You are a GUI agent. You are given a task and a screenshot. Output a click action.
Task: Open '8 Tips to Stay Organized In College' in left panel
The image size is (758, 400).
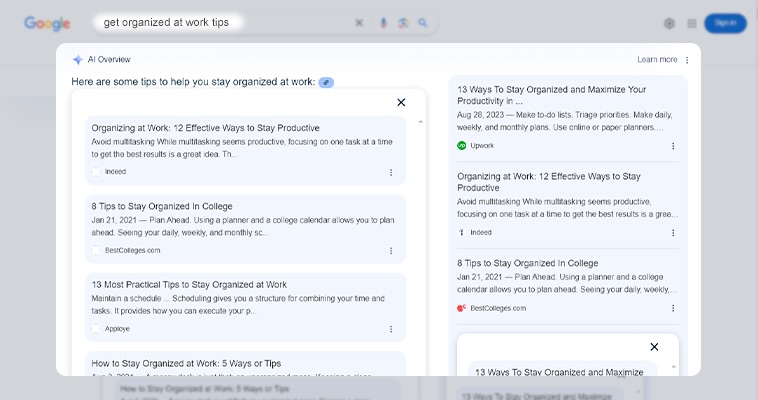click(162, 207)
